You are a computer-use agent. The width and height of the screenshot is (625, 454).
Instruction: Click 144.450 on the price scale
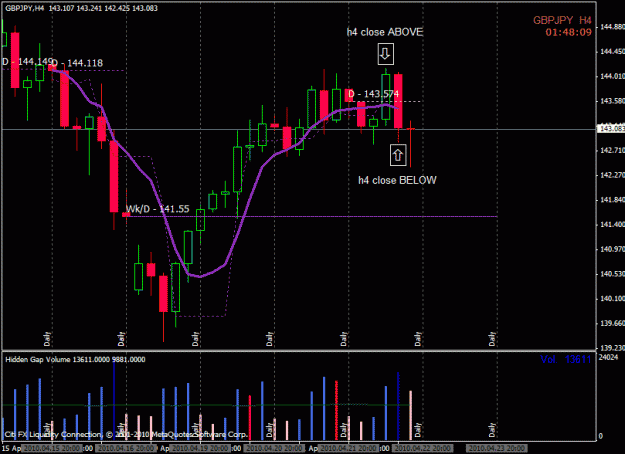point(612,51)
